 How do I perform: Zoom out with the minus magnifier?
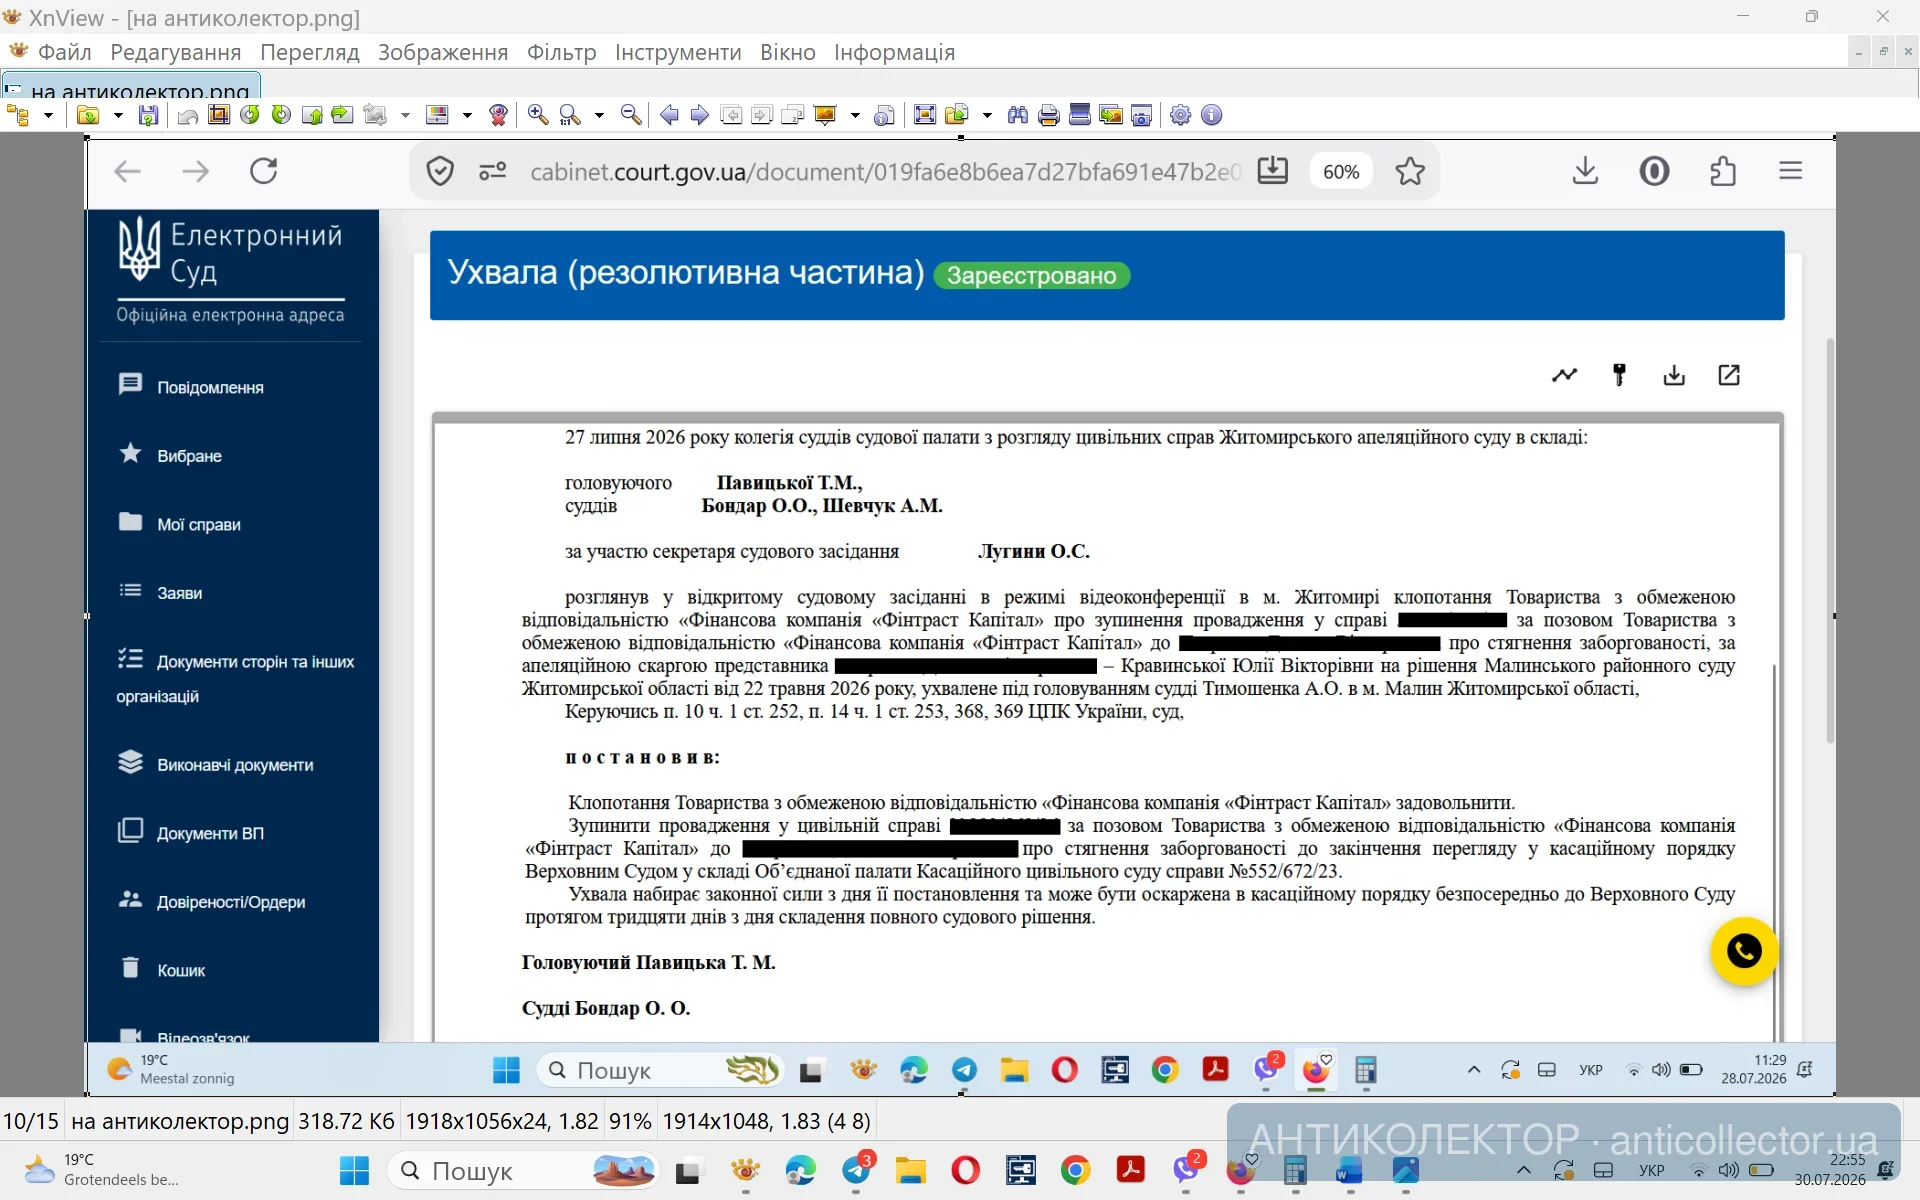pos(631,115)
